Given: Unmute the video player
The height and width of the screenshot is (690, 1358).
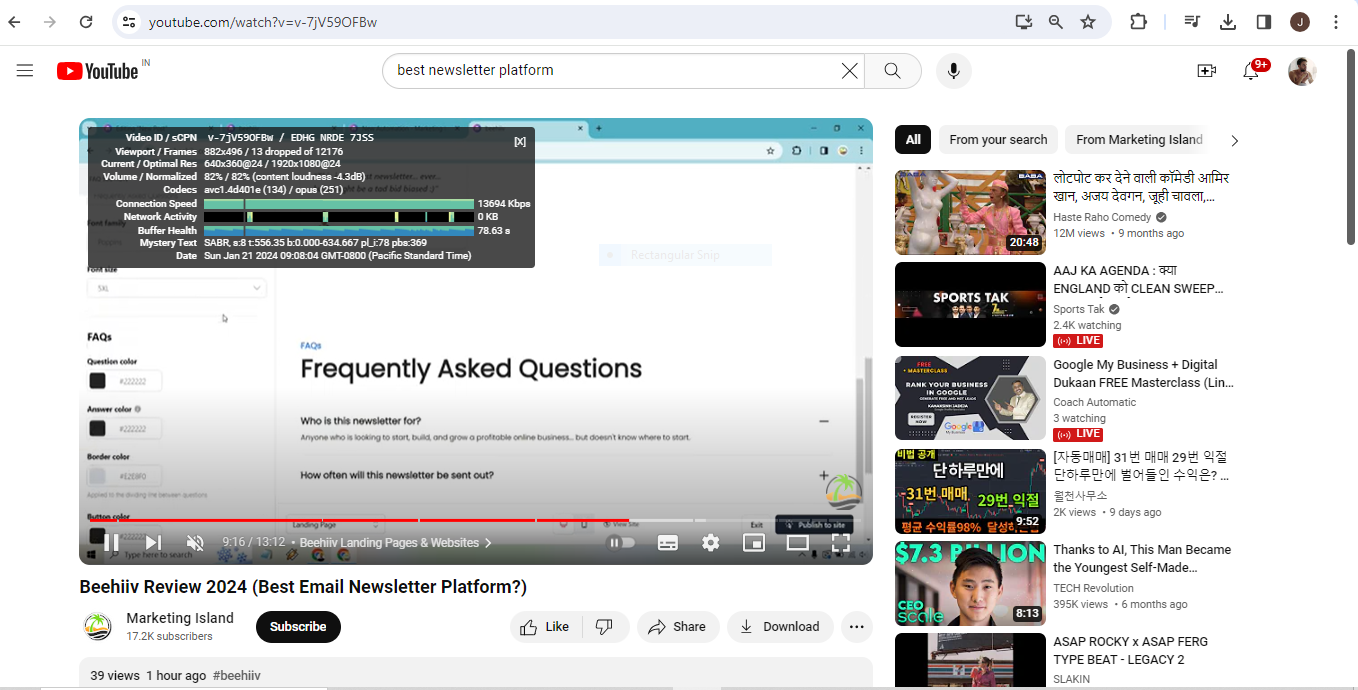Looking at the screenshot, I should [x=195, y=542].
